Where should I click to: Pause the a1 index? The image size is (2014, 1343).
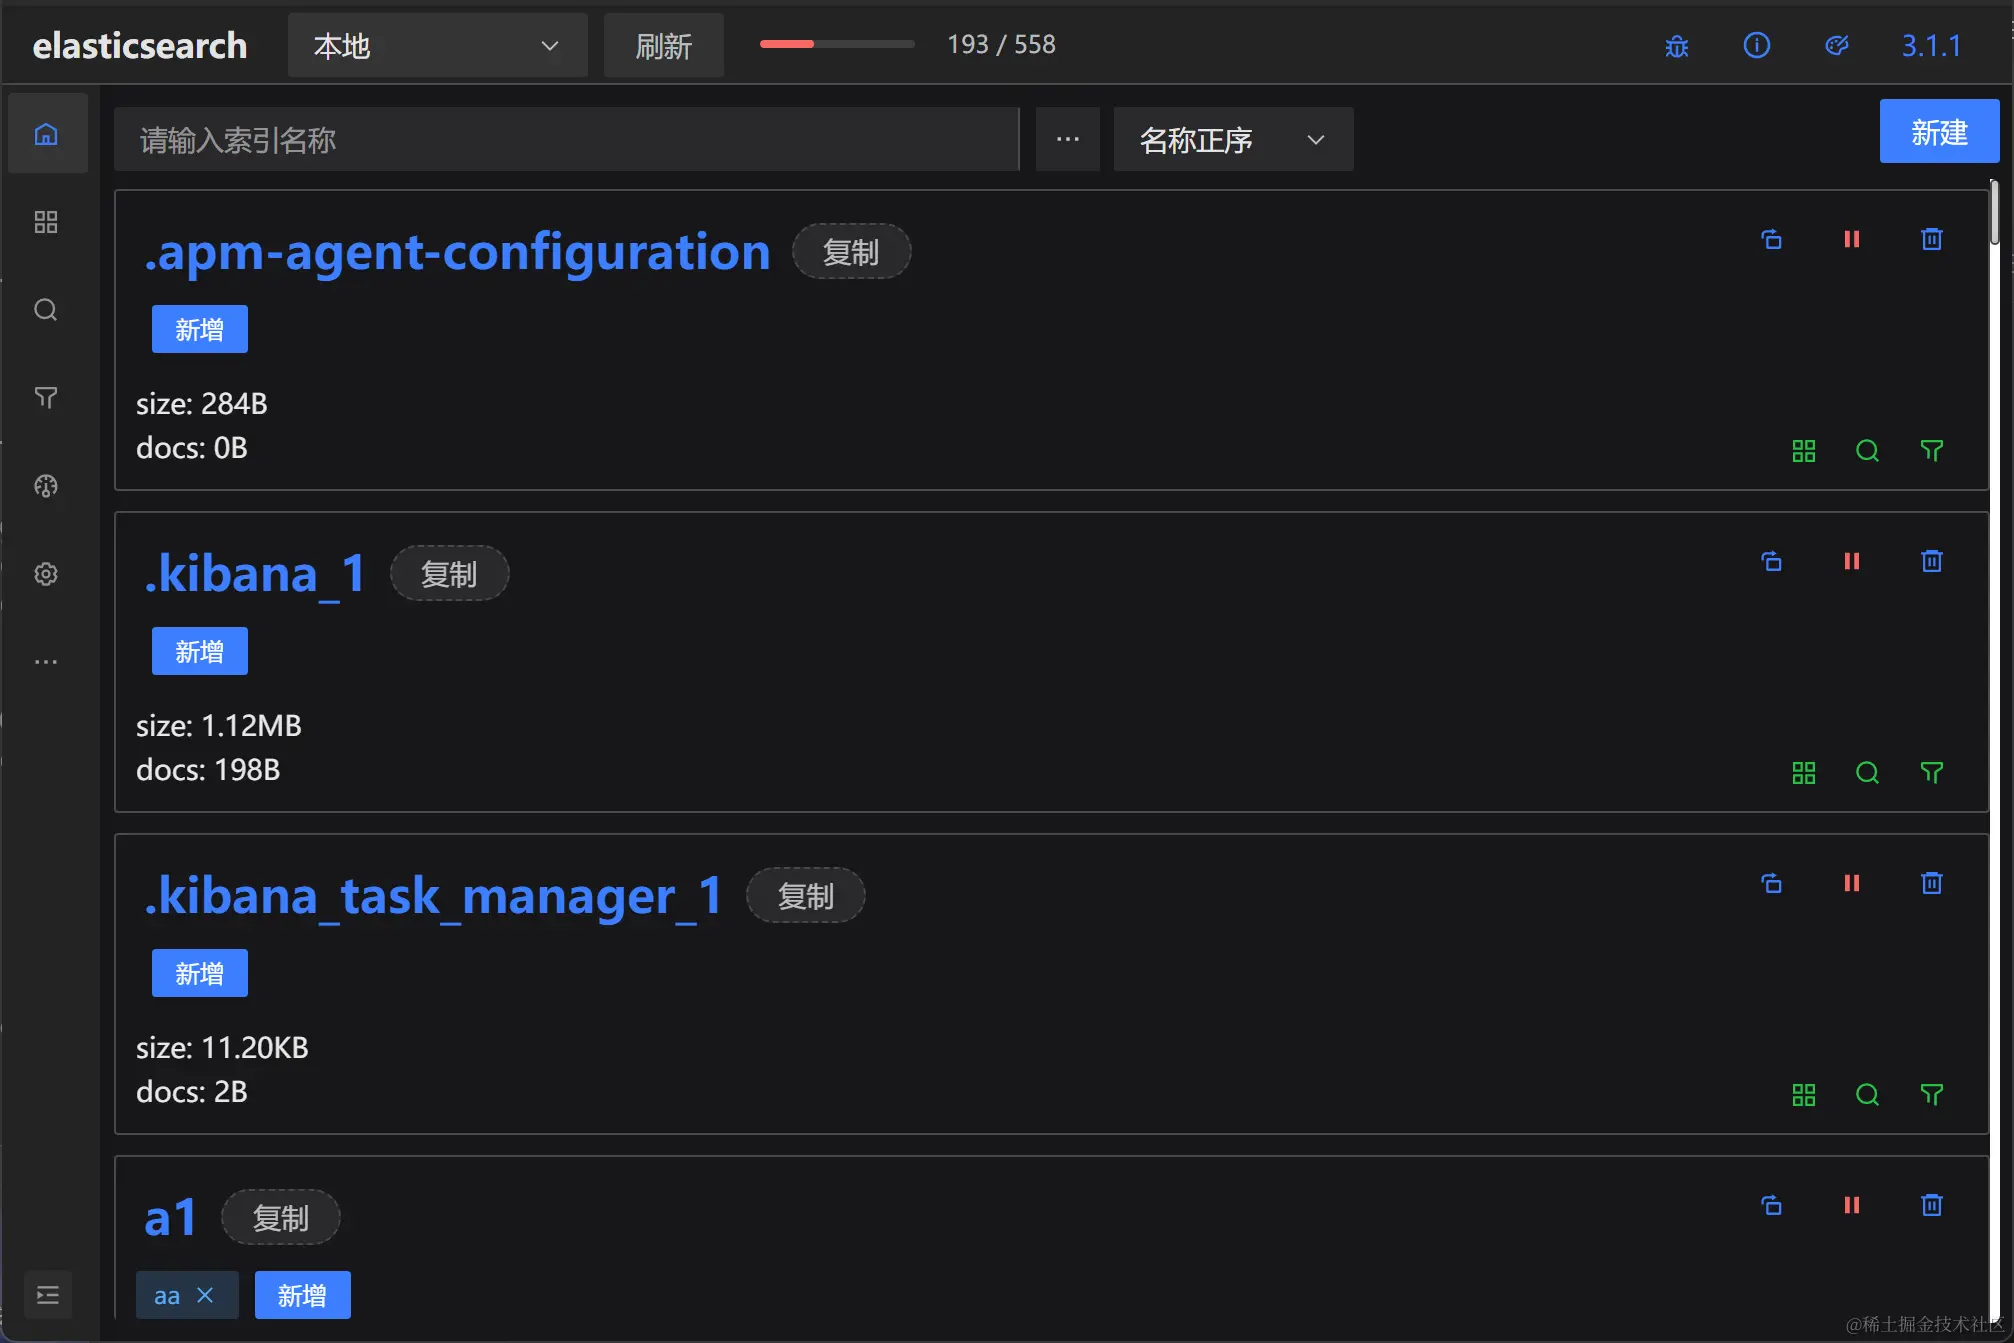1851,1205
